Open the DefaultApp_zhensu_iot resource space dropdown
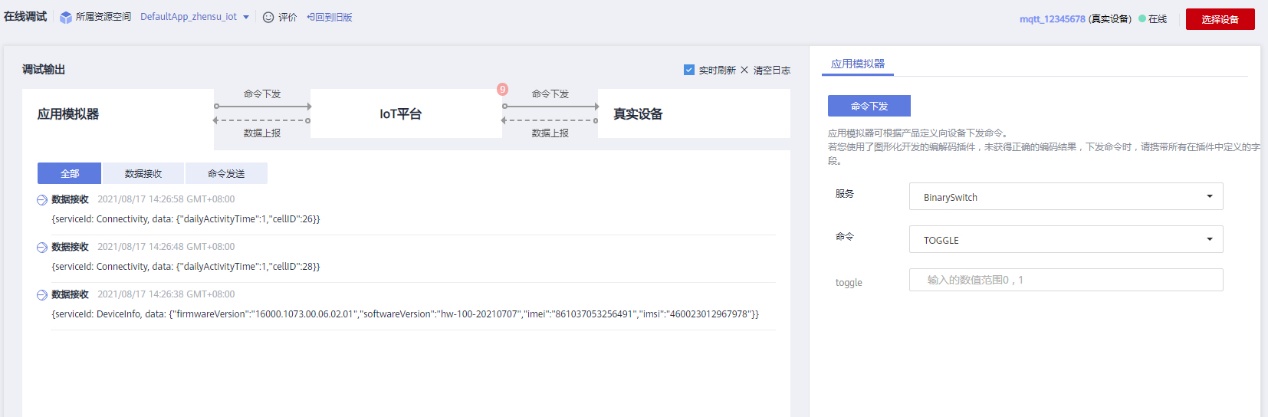 (x=195, y=18)
